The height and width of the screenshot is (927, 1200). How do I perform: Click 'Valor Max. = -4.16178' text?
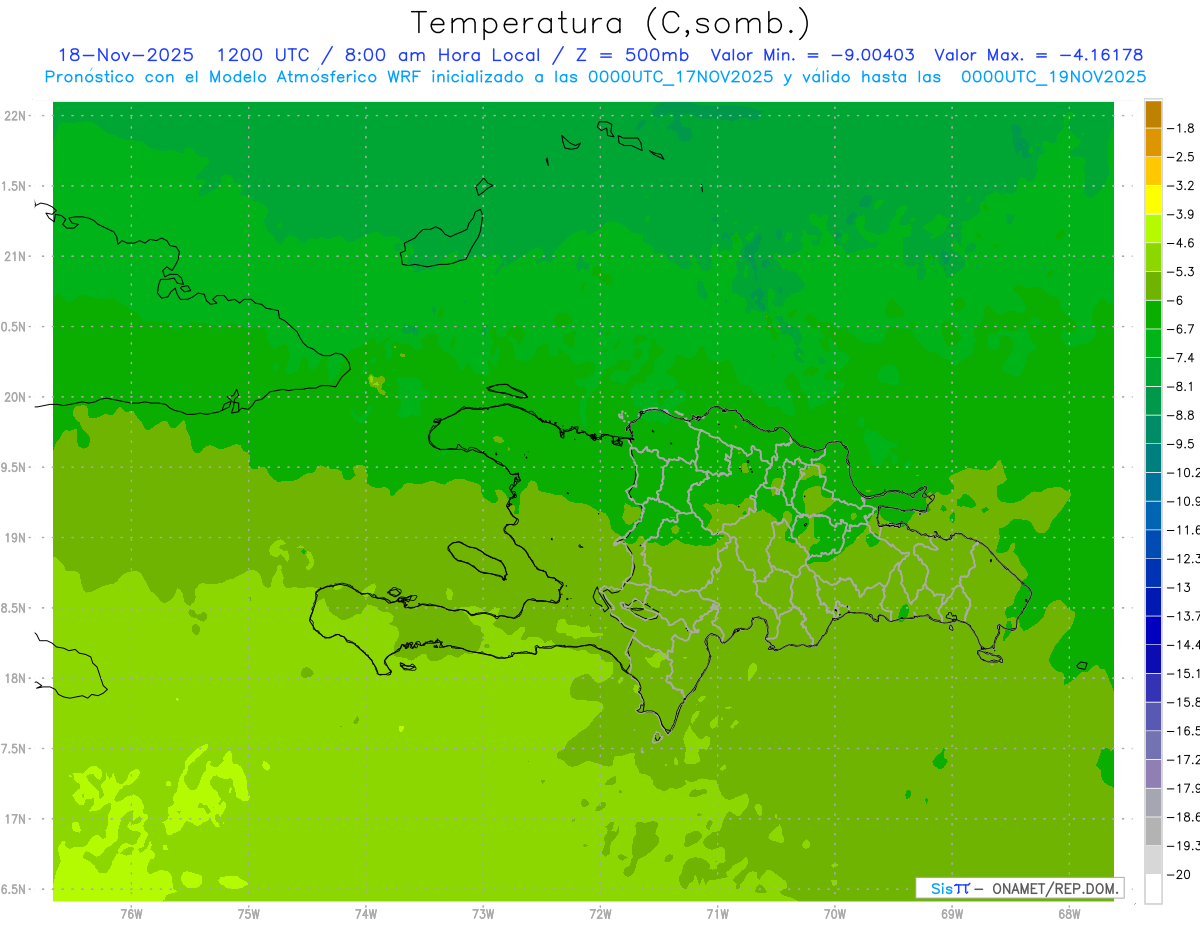pyautogui.click(x=1038, y=55)
